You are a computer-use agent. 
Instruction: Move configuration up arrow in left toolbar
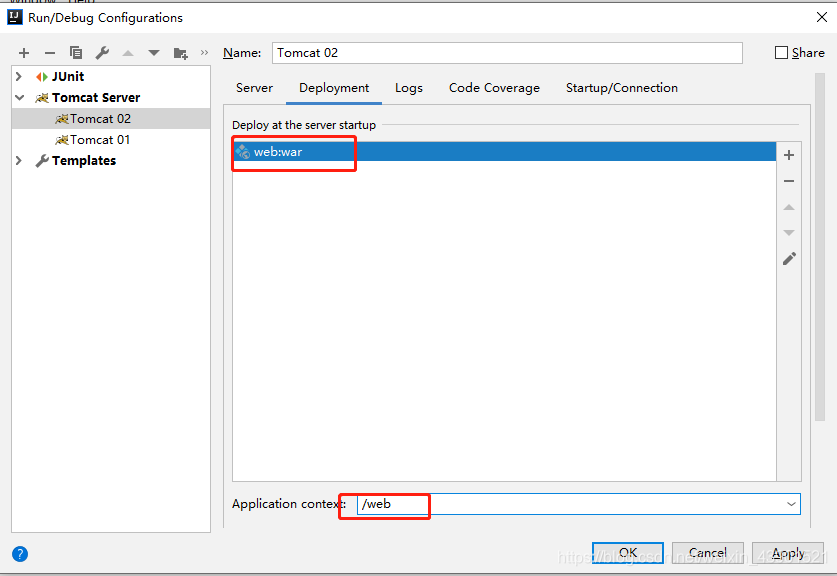coord(128,53)
